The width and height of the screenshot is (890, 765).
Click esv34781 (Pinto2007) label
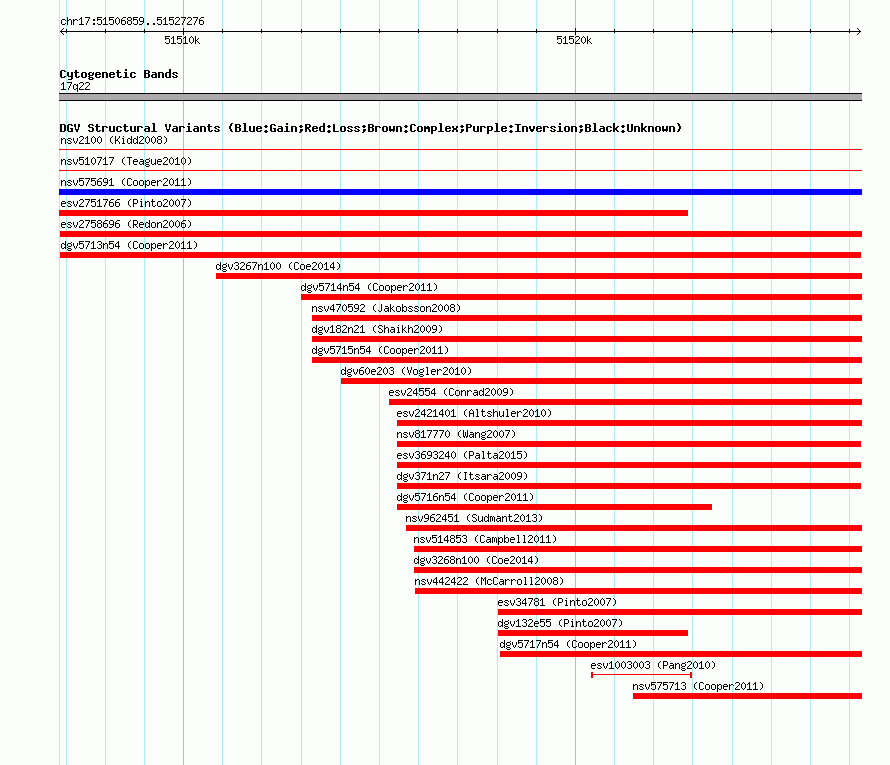[557, 602]
